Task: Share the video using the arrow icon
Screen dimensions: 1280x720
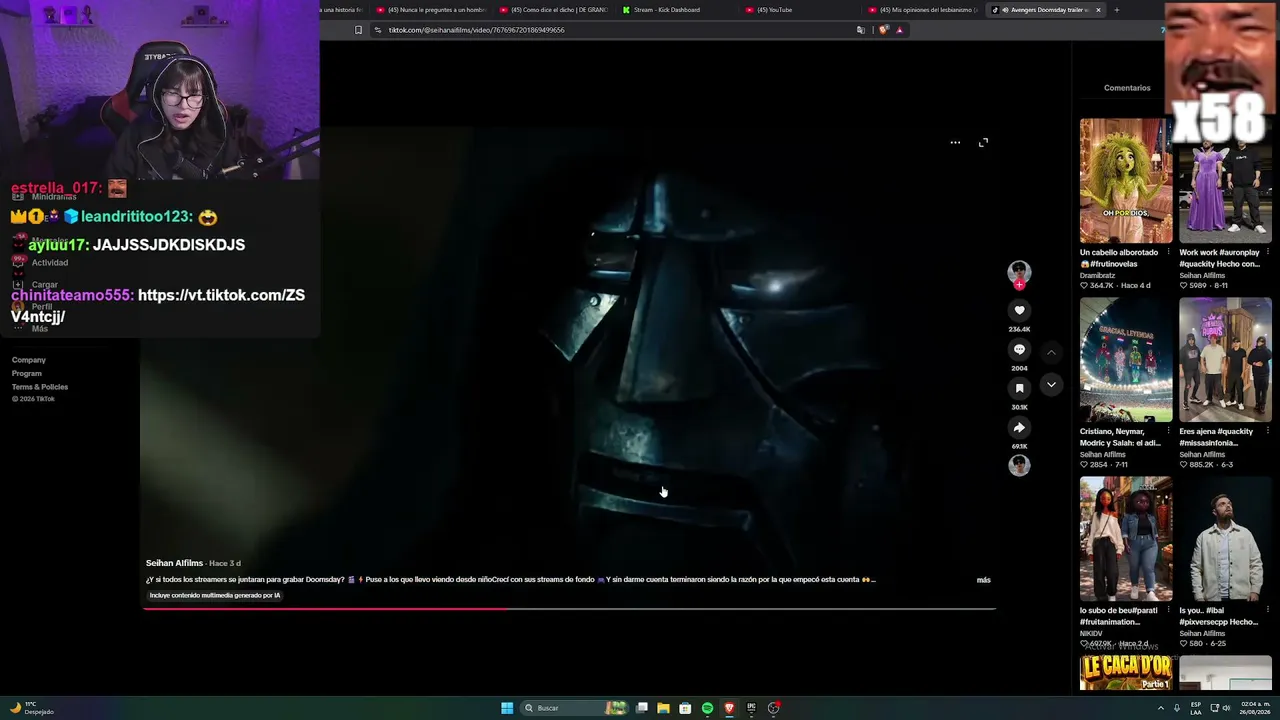Action: (1019, 427)
